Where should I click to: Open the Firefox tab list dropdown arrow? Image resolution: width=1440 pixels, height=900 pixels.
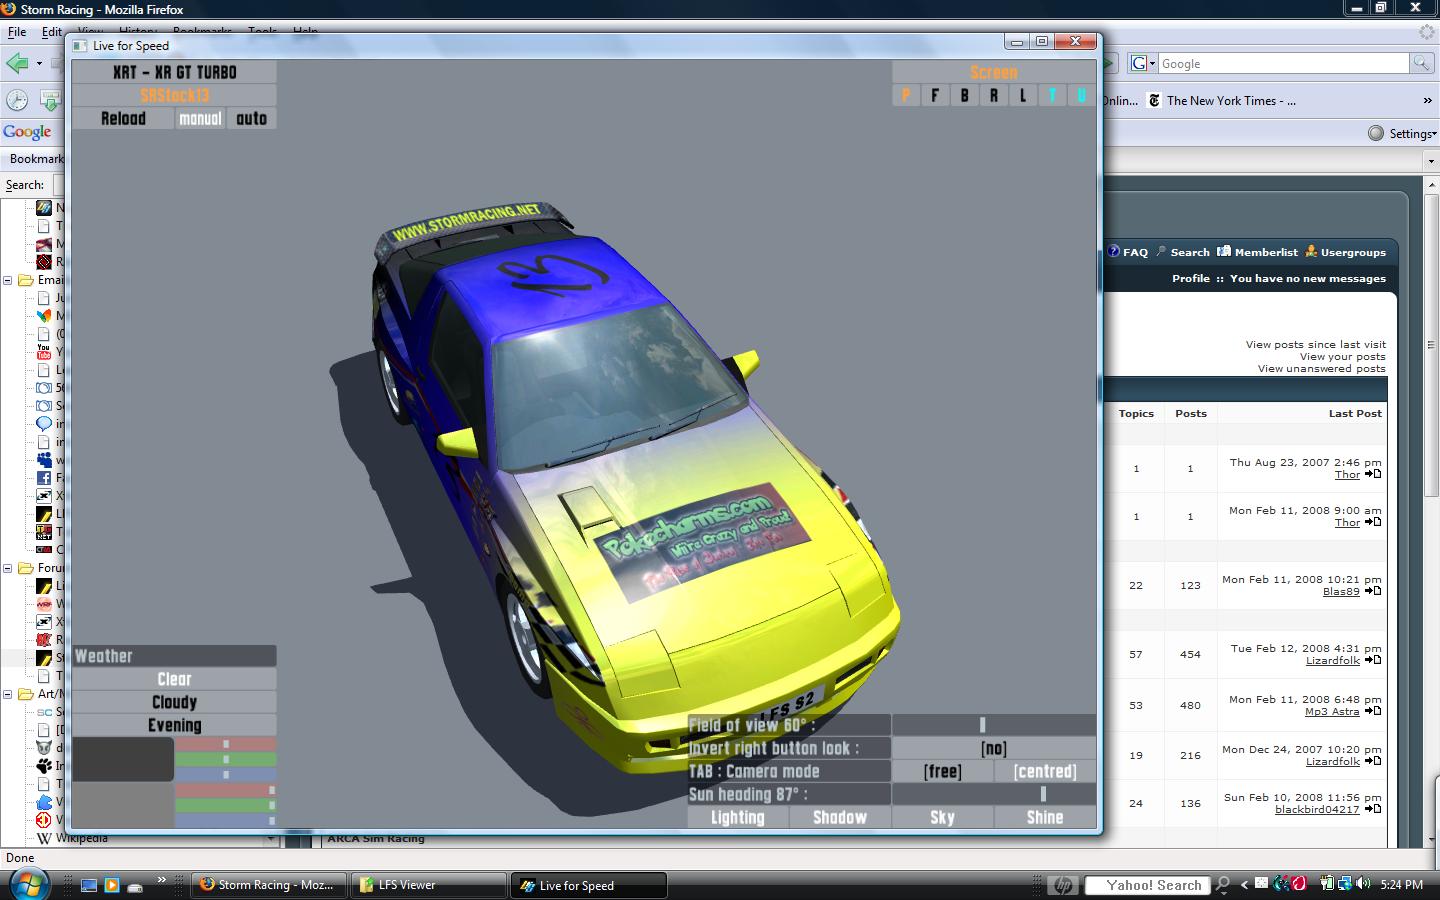point(1431,160)
